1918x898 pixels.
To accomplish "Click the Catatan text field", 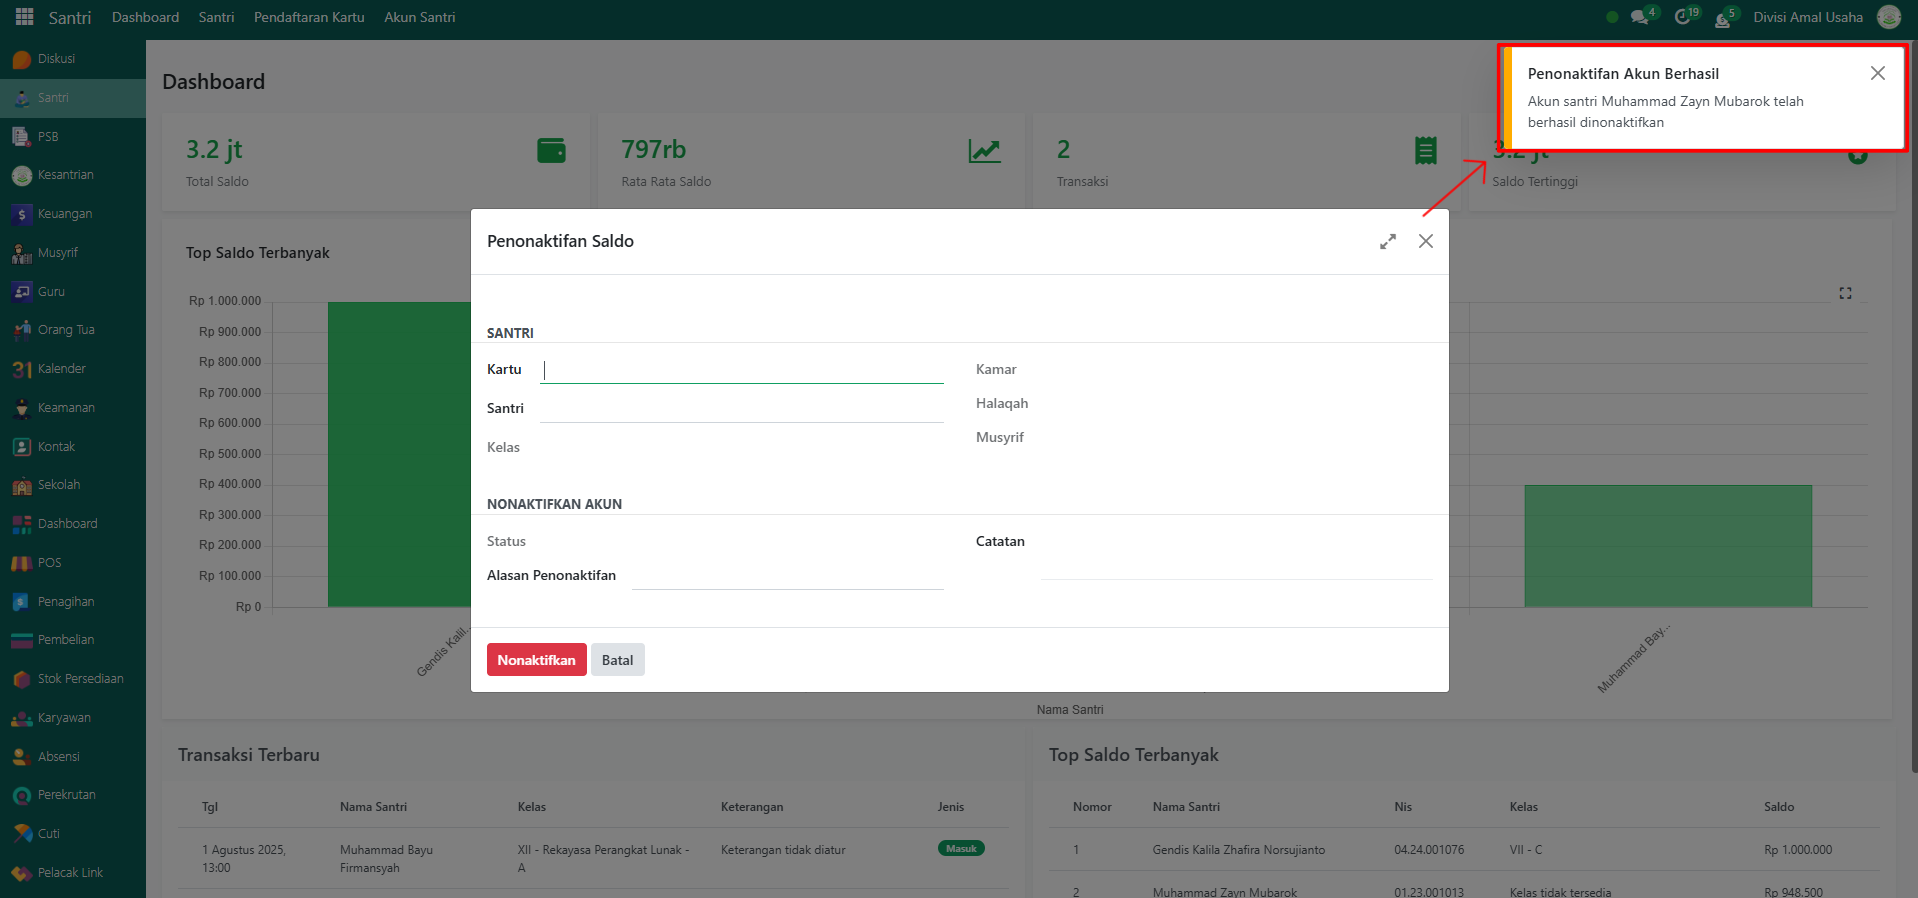I will coord(1235,566).
